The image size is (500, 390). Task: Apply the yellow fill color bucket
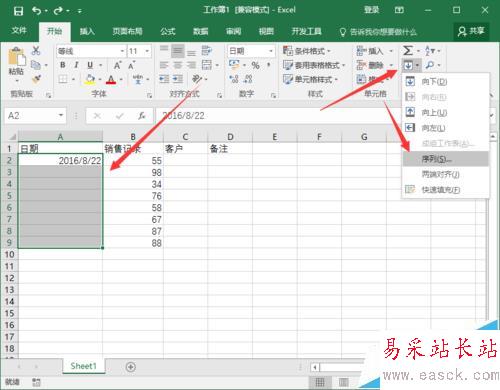pyautogui.click(x=90, y=79)
